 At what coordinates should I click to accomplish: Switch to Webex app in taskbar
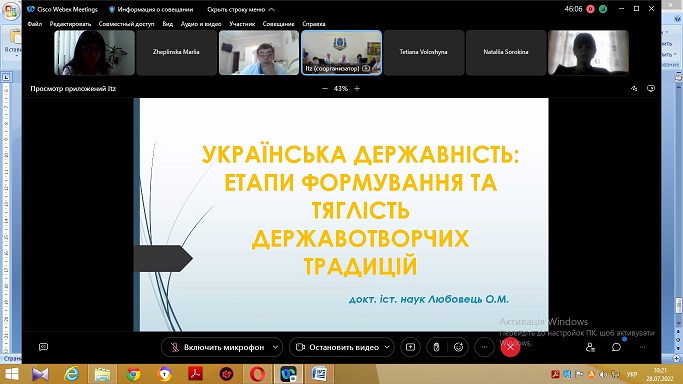click(x=288, y=374)
